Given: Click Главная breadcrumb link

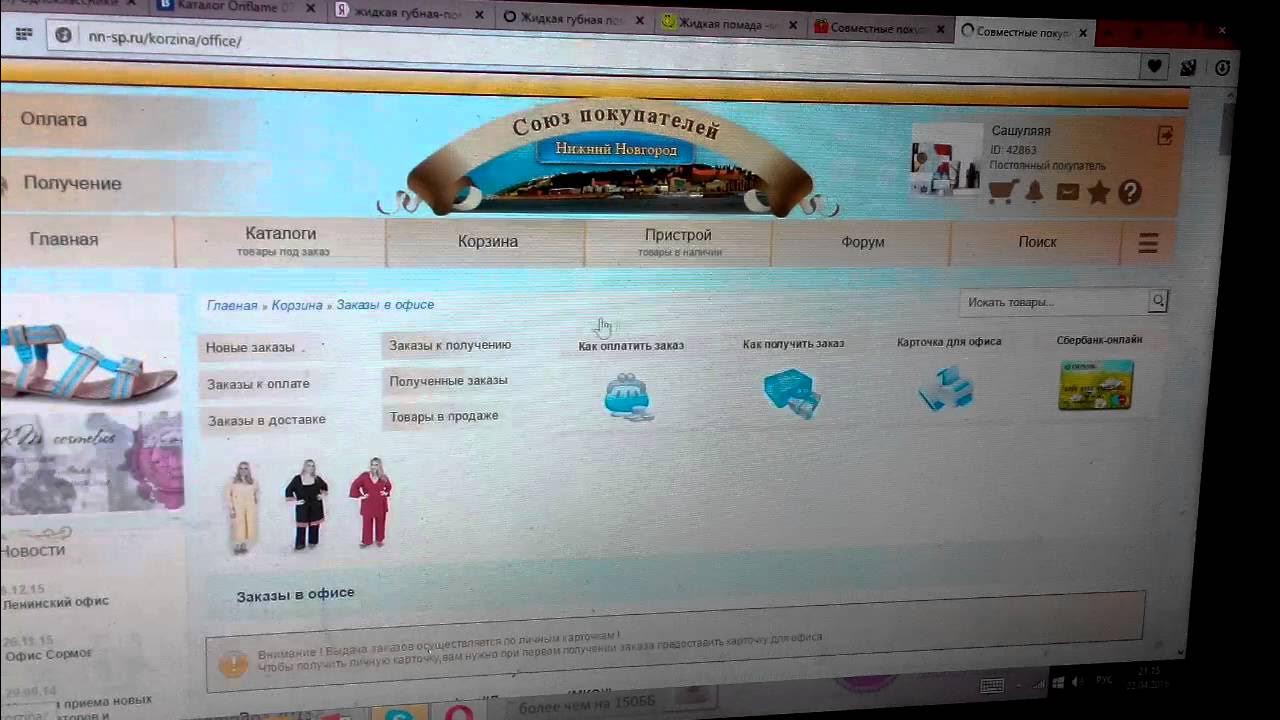Looking at the screenshot, I should [x=232, y=305].
